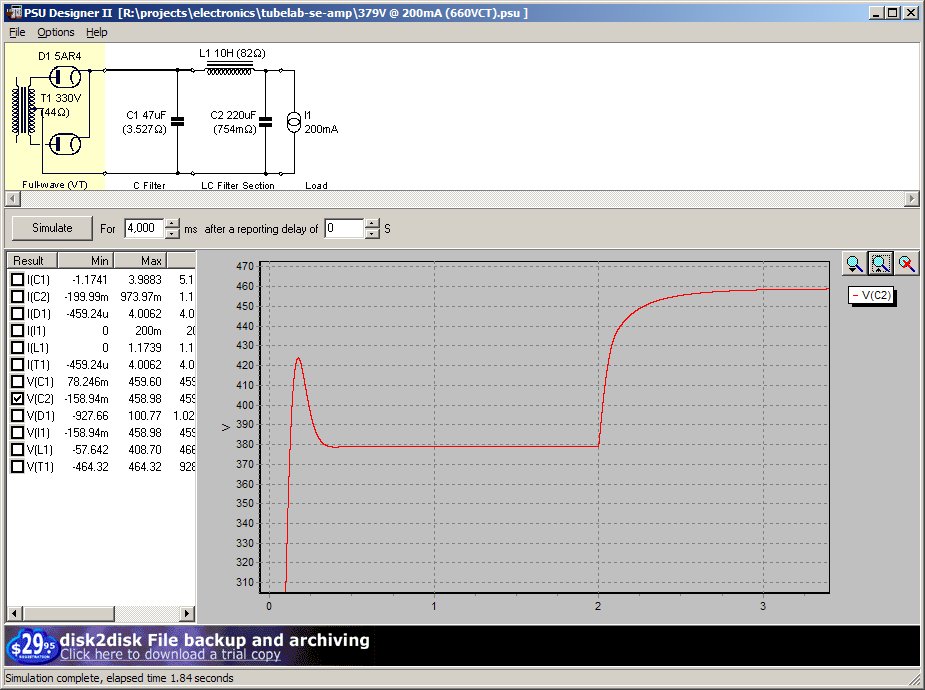925x690 pixels.
Task: Decrease reporting delay with down spinner
Action: pyautogui.click(x=372, y=233)
